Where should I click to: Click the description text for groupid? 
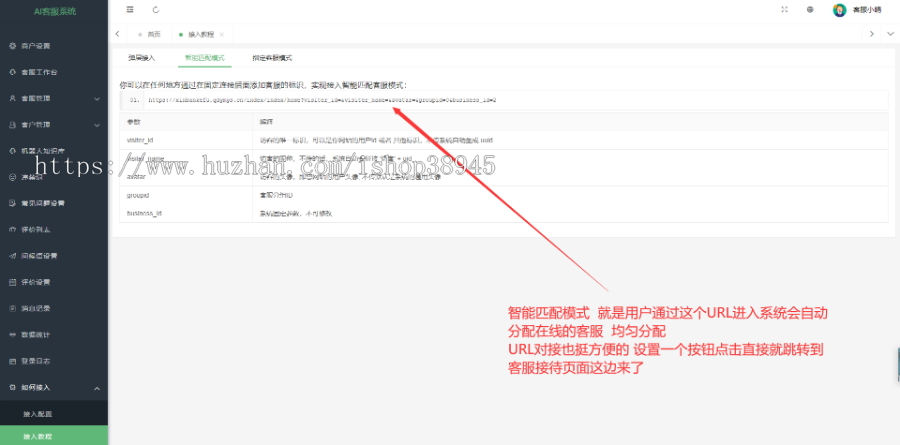(277, 195)
